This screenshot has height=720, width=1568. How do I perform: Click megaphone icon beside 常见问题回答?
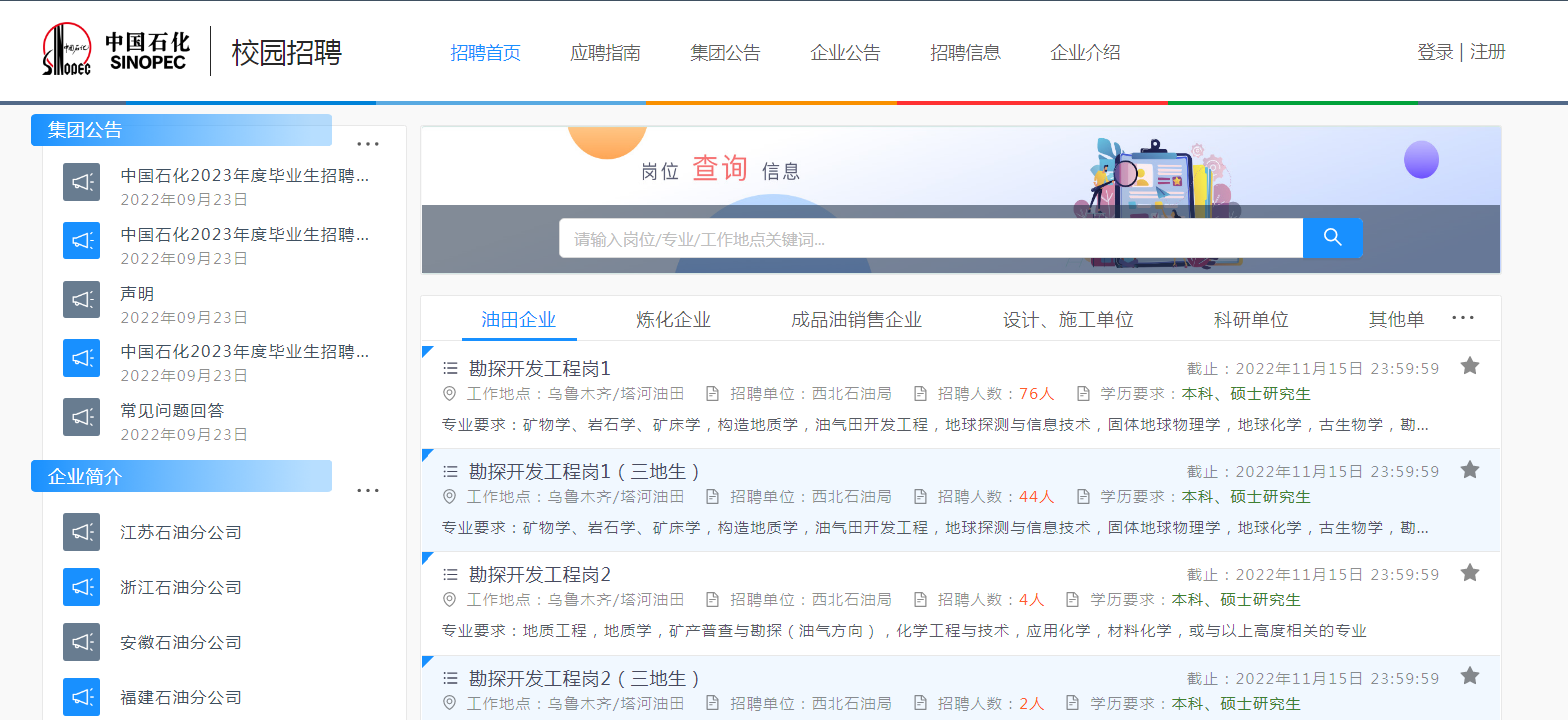coord(81,416)
